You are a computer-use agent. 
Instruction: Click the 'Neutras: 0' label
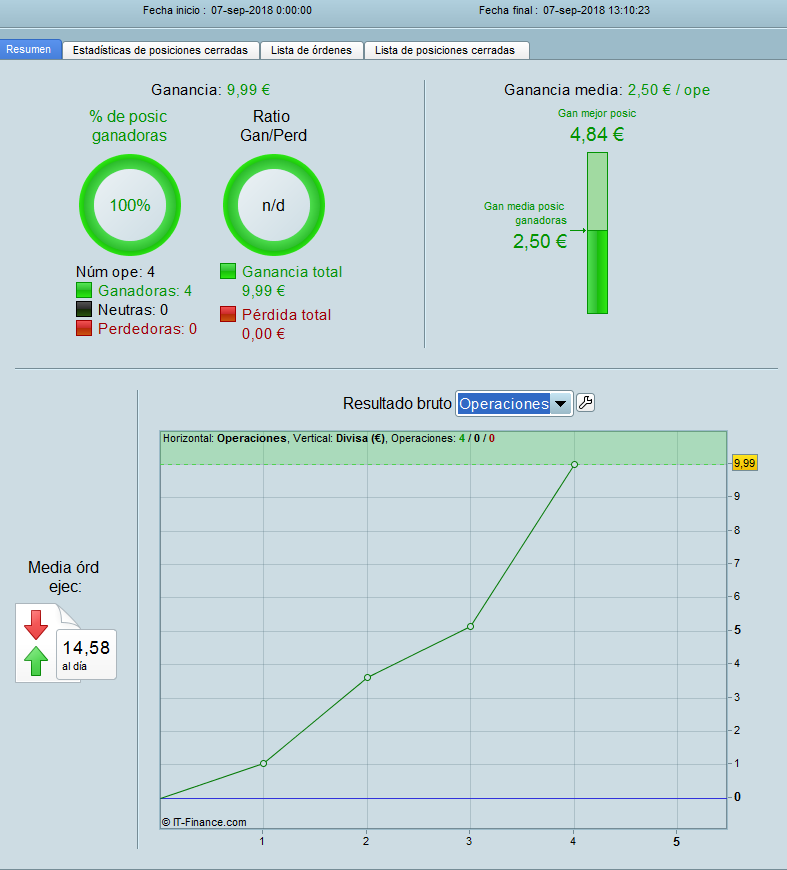tap(133, 310)
